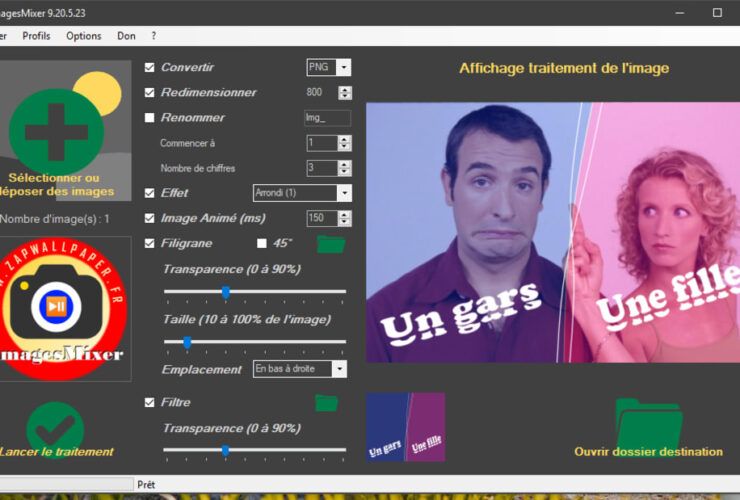Image resolution: width=740 pixels, height=500 pixels.
Task: Click the 'Commencer à' spinner arrows
Action: coord(345,143)
